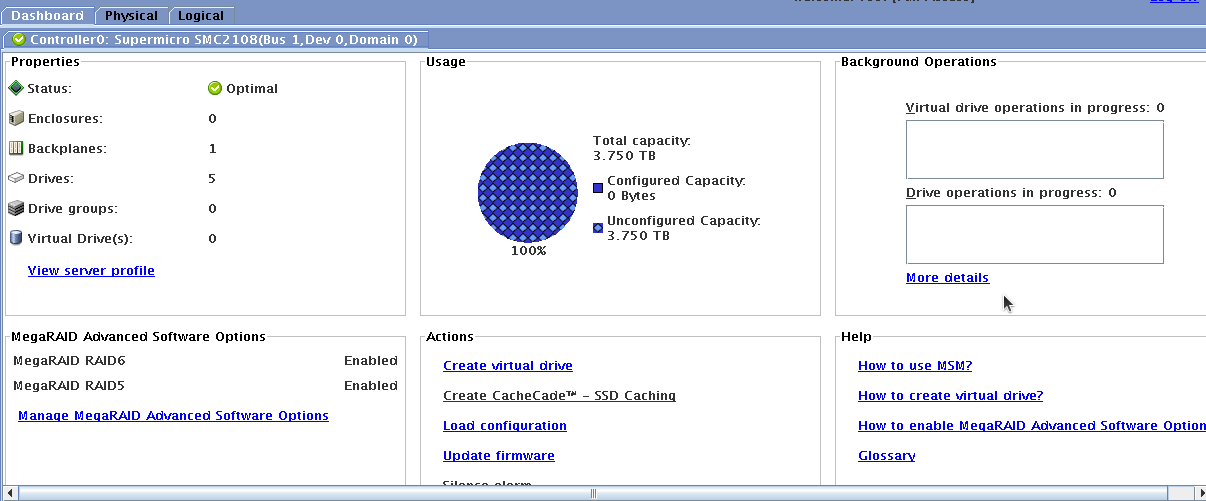The image size is (1206, 501).
Task: Click the Unconfigured Capacity legend swatch
Action: 598,227
